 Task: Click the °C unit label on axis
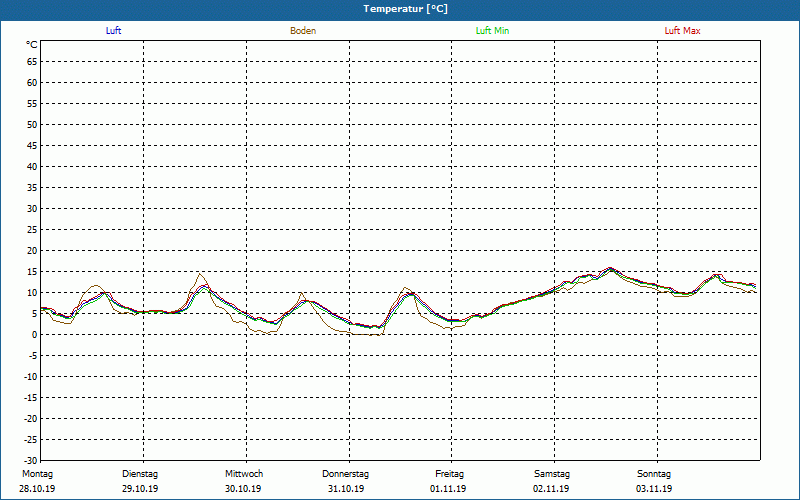tap(32, 45)
